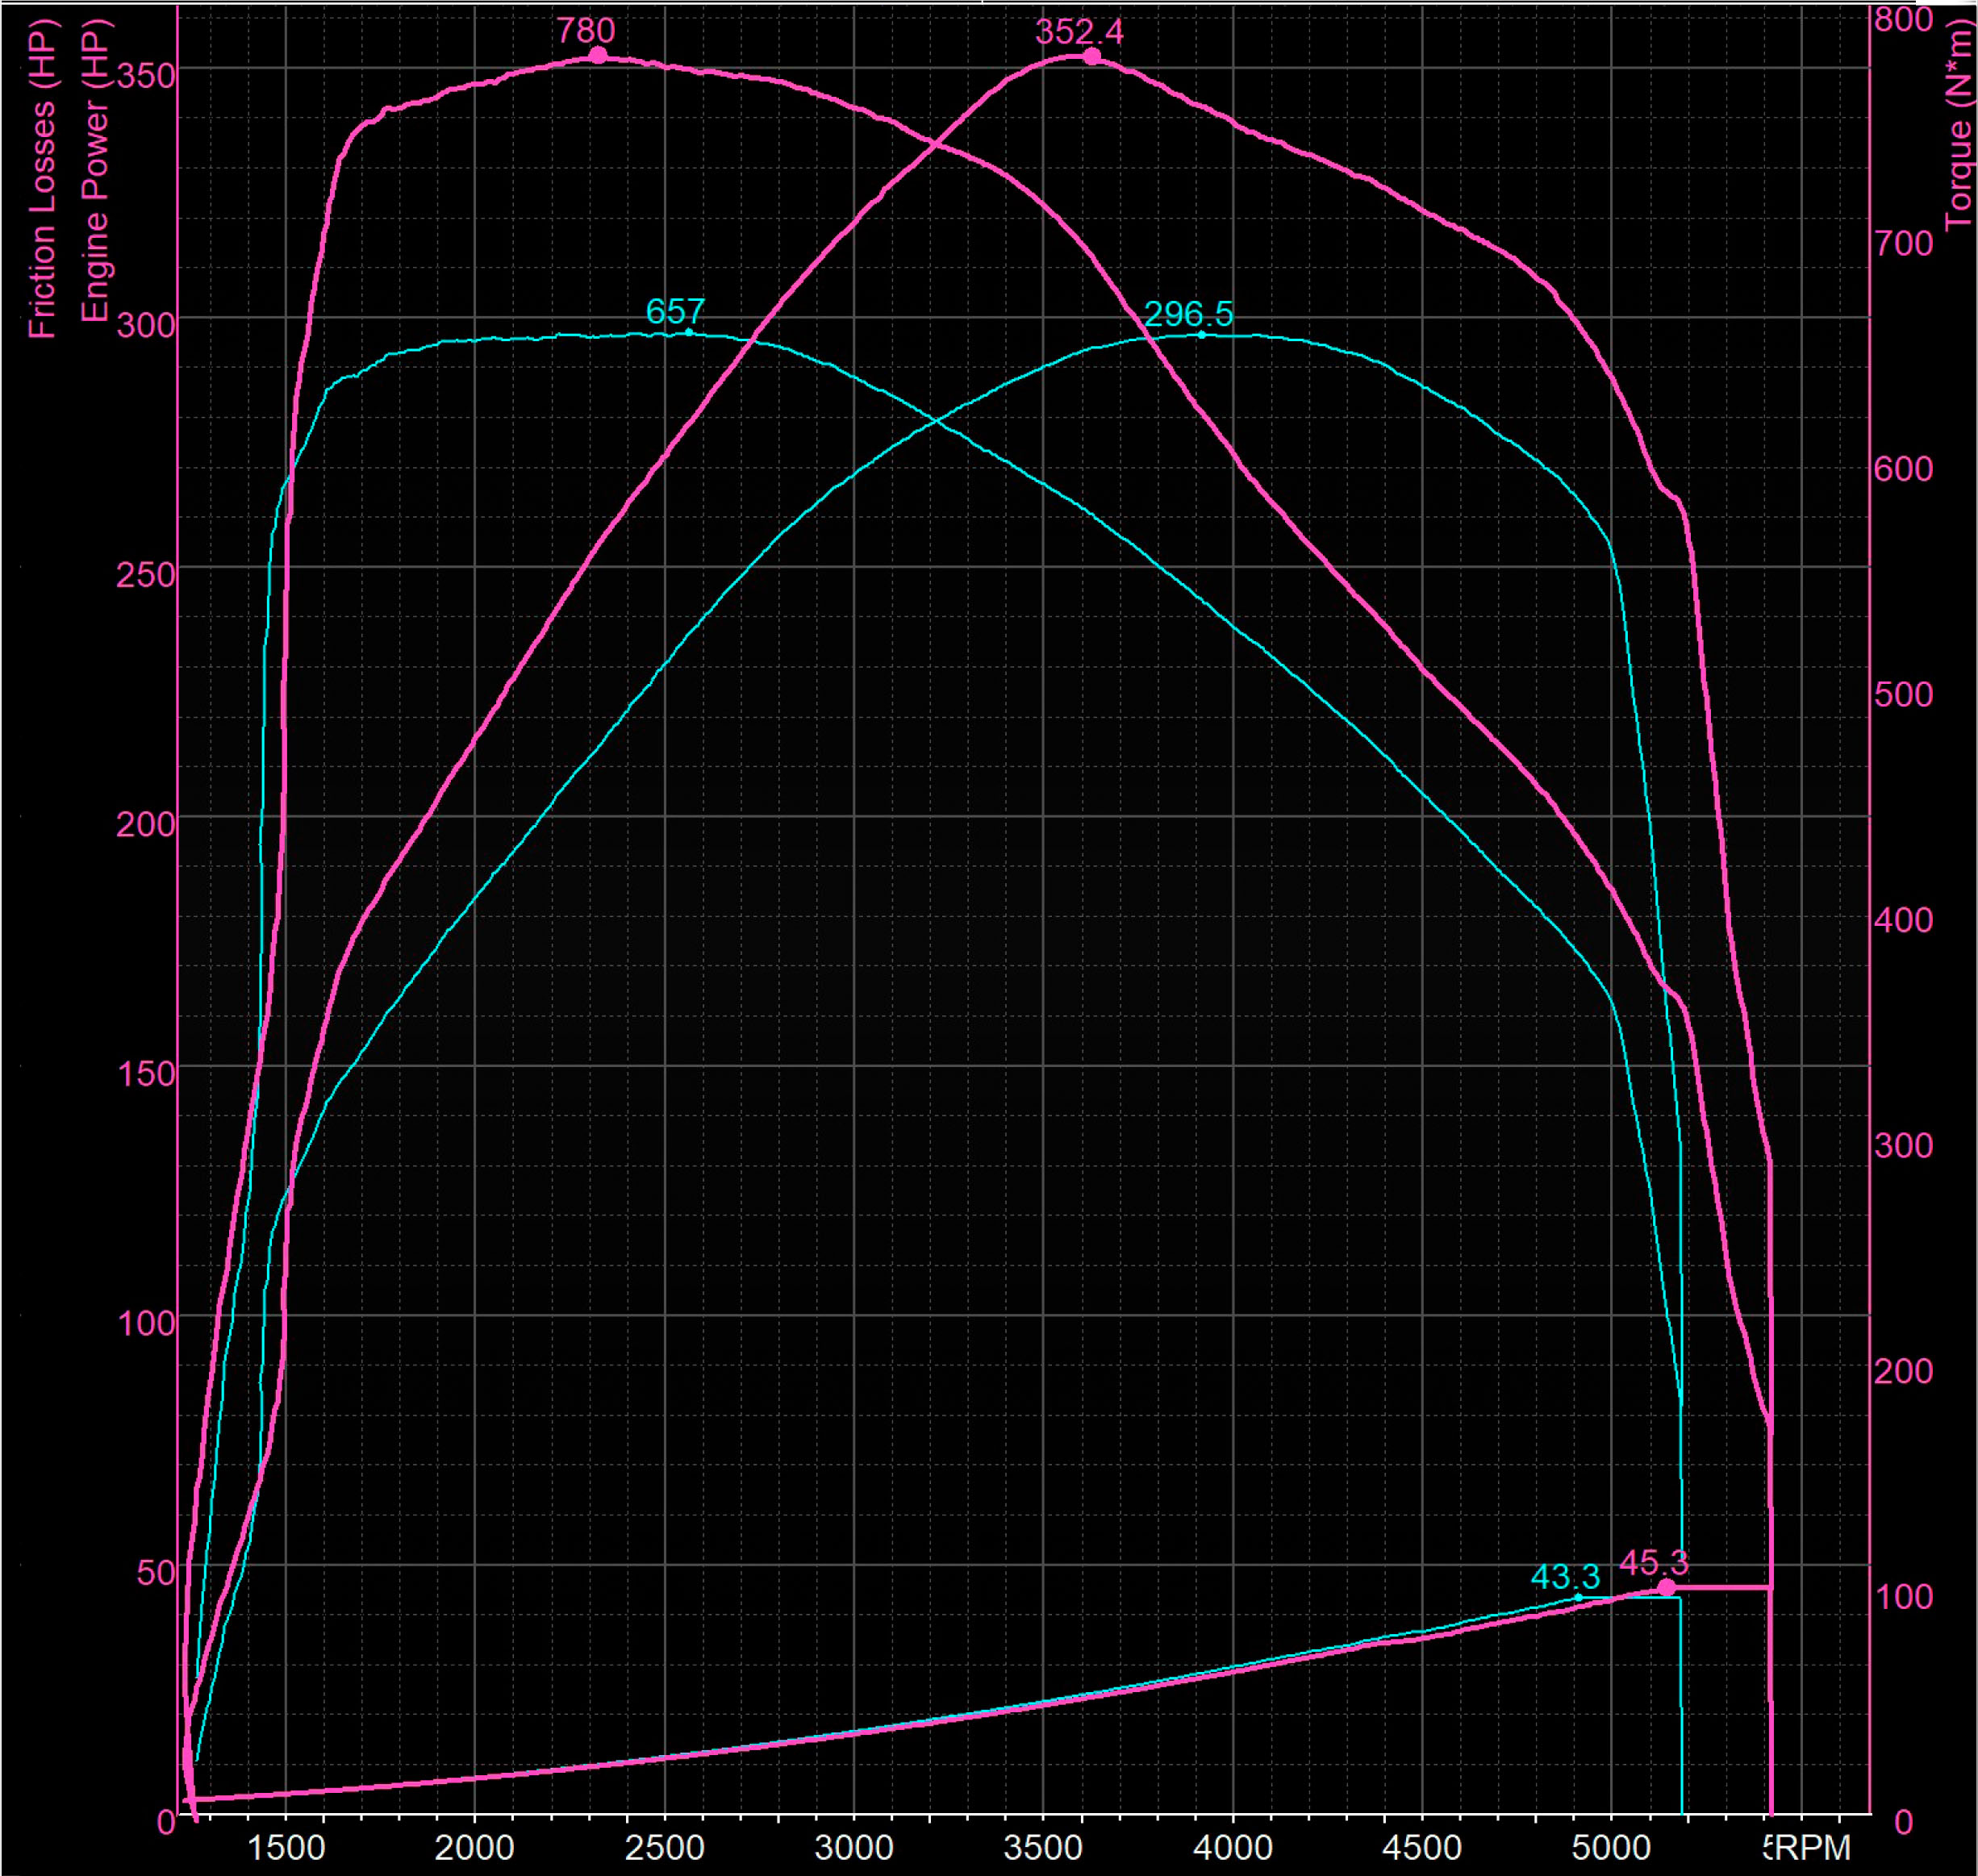The height and width of the screenshot is (1876, 1978).
Task: Click the 780 peak value text label
Action: (x=585, y=30)
